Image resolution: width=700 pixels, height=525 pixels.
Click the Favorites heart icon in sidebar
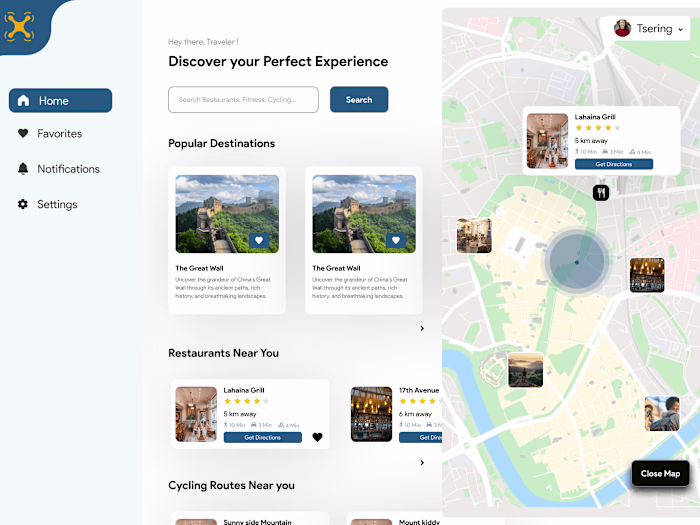pyautogui.click(x=23, y=133)
